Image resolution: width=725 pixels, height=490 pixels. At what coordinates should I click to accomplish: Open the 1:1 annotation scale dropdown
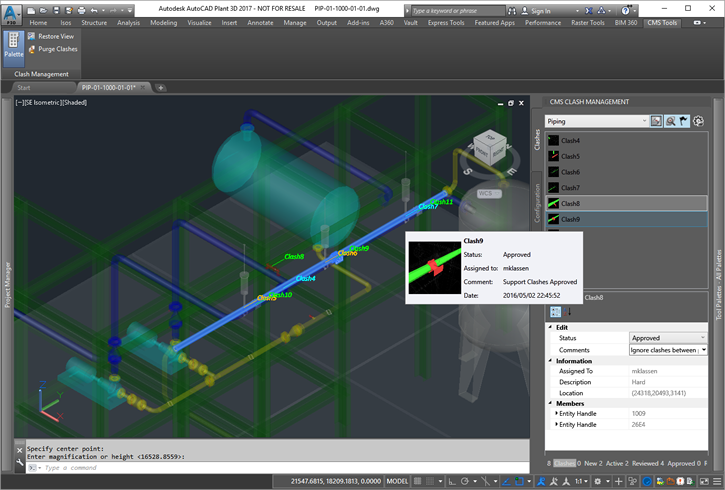[581, 481]
